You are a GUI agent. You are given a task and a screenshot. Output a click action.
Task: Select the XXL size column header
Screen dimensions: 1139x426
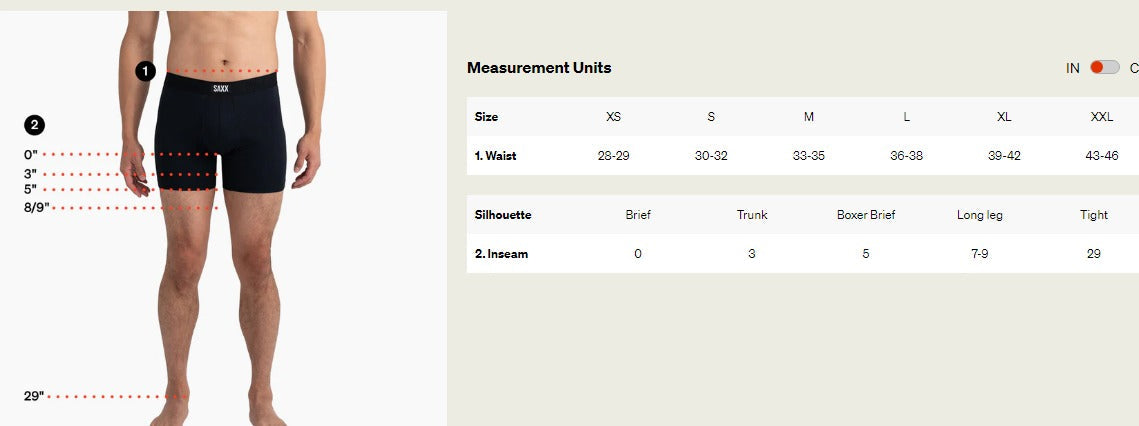point(1102,116)
